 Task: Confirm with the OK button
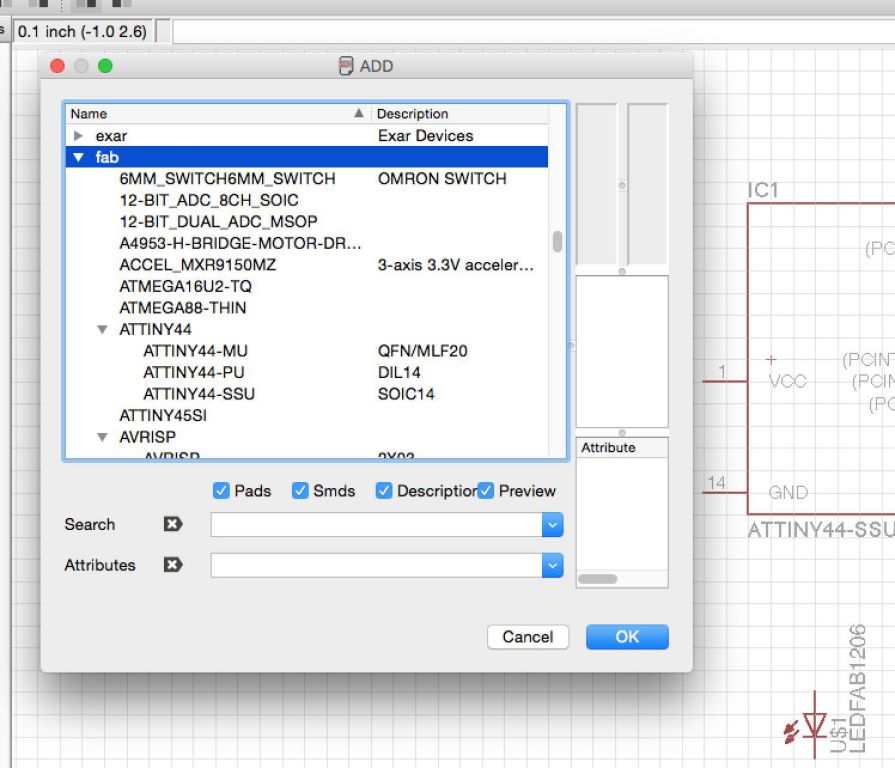tap(627, 637)
